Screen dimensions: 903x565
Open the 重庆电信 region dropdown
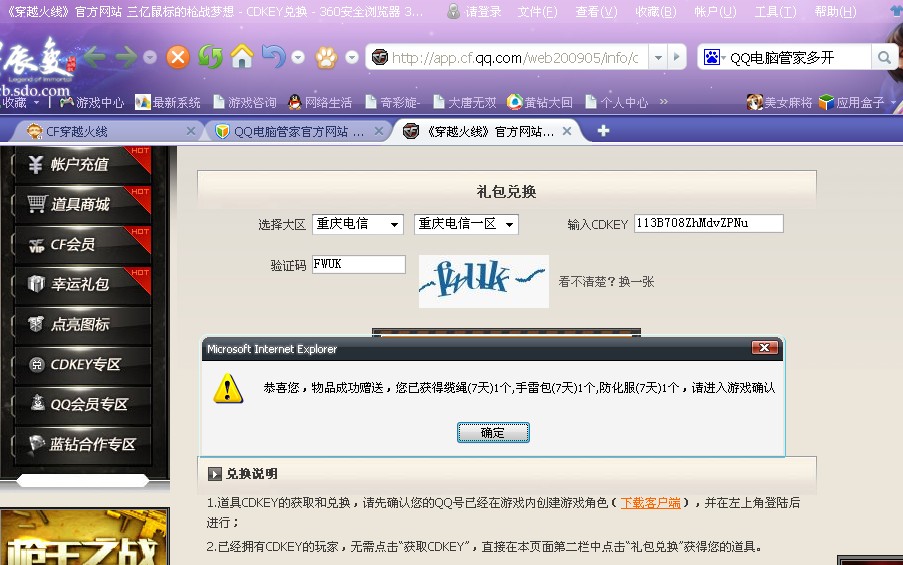point(358,224)
